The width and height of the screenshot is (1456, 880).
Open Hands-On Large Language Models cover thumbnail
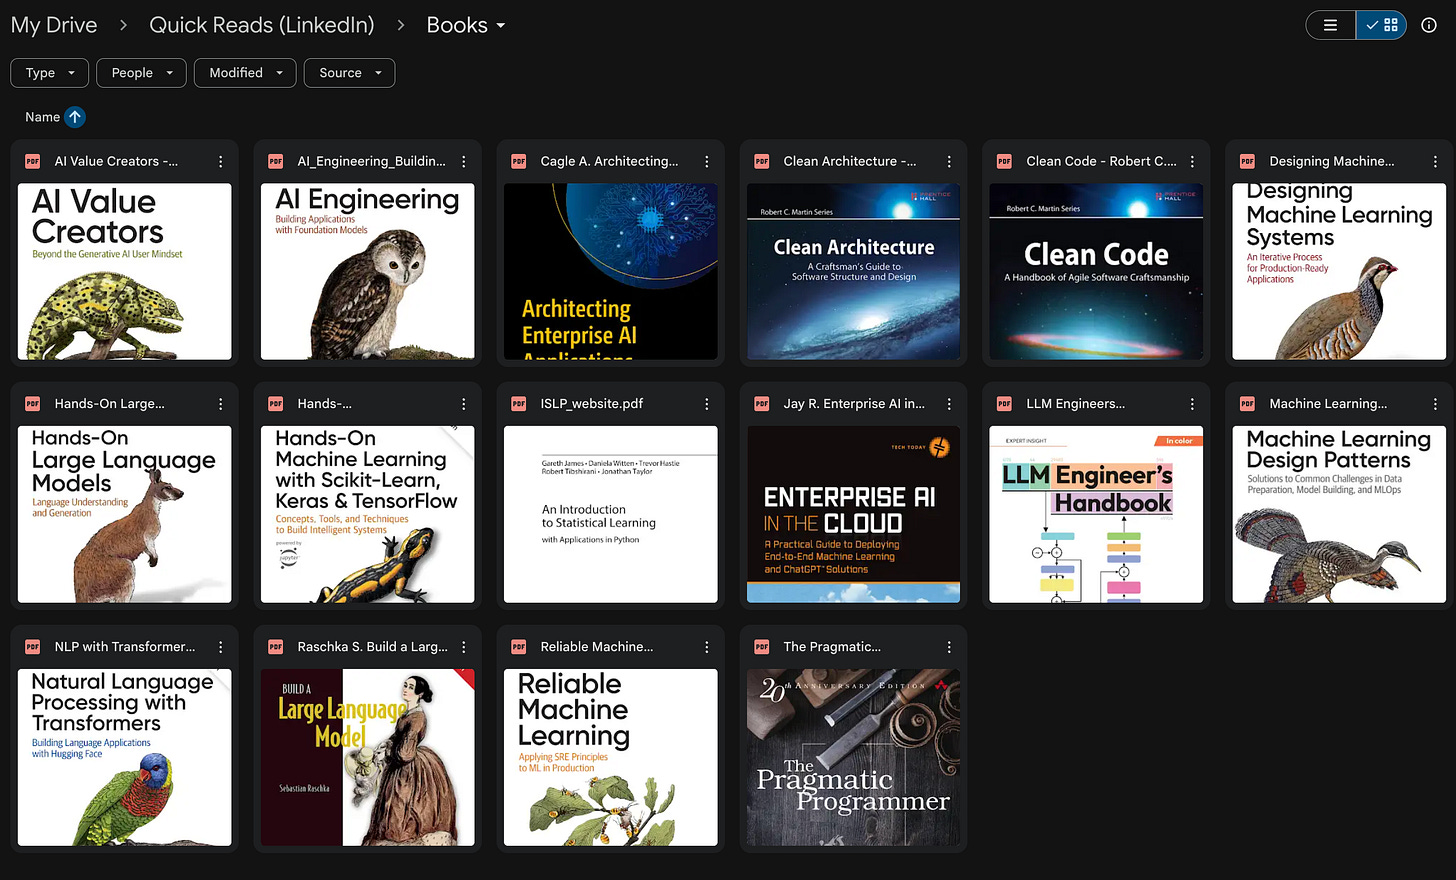[125, 514]
